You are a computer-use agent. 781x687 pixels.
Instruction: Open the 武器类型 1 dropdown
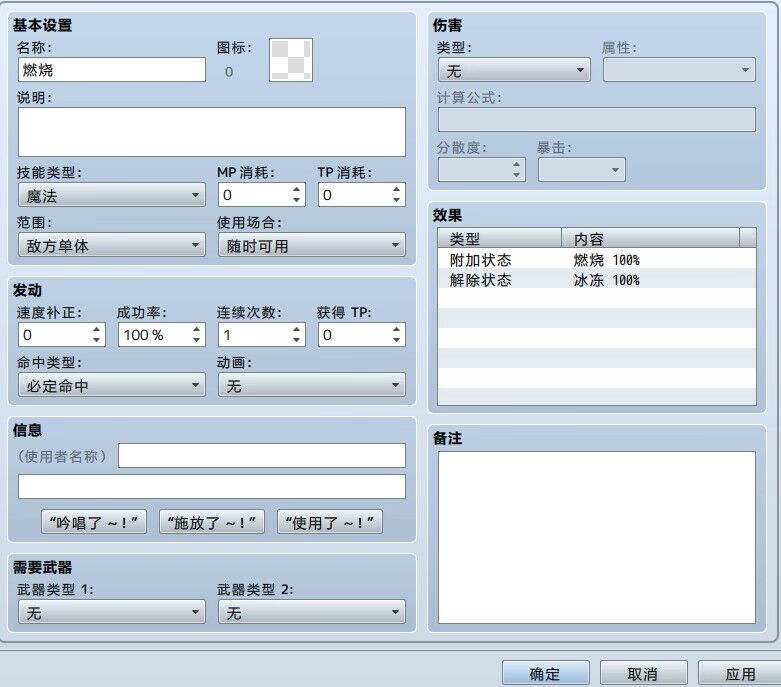pos(112,612)
